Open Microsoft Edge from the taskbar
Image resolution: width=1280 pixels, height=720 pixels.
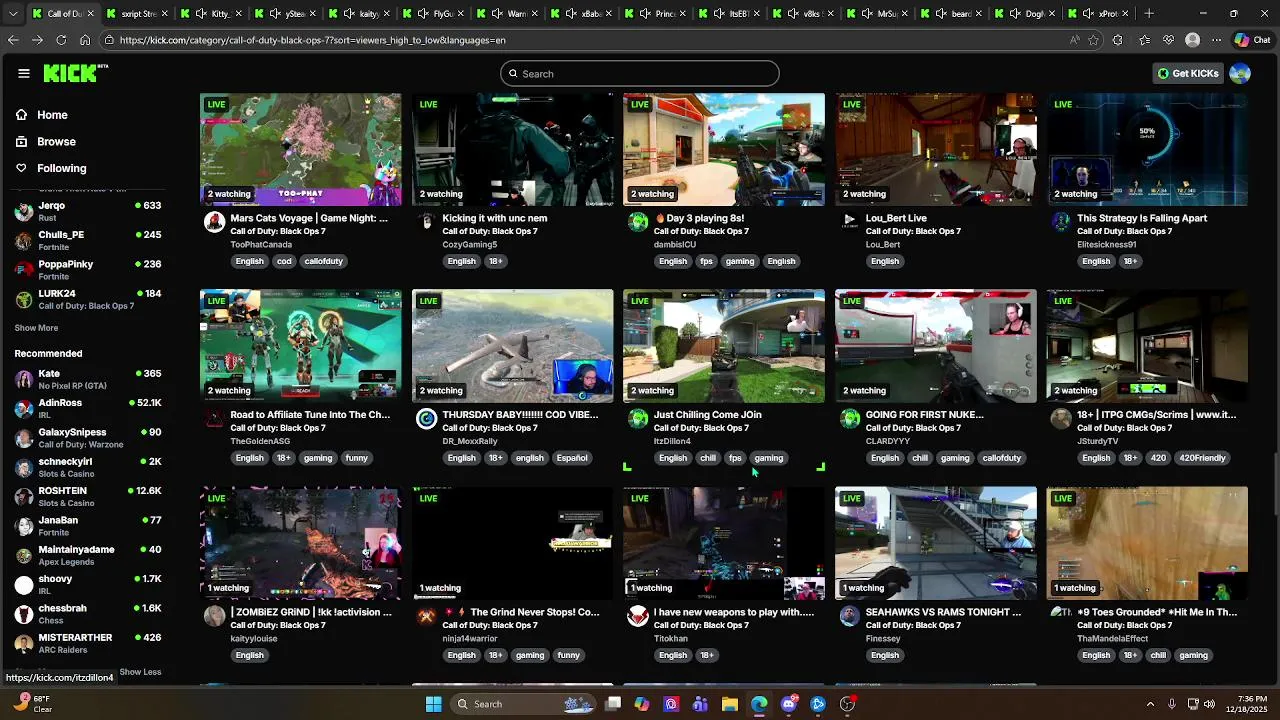[759, 704]
